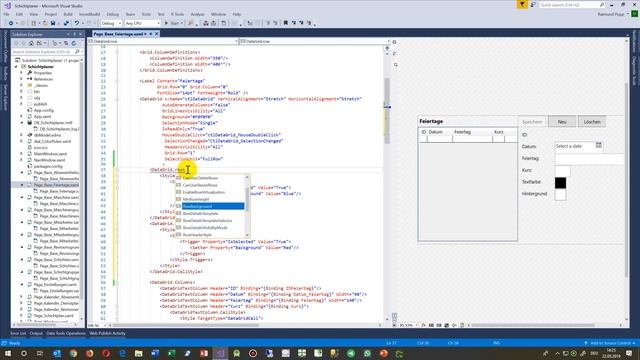Image resolution: width=640 pixels, height=360 pixels.
Task: Open the File menu
Action: point(7,14)
